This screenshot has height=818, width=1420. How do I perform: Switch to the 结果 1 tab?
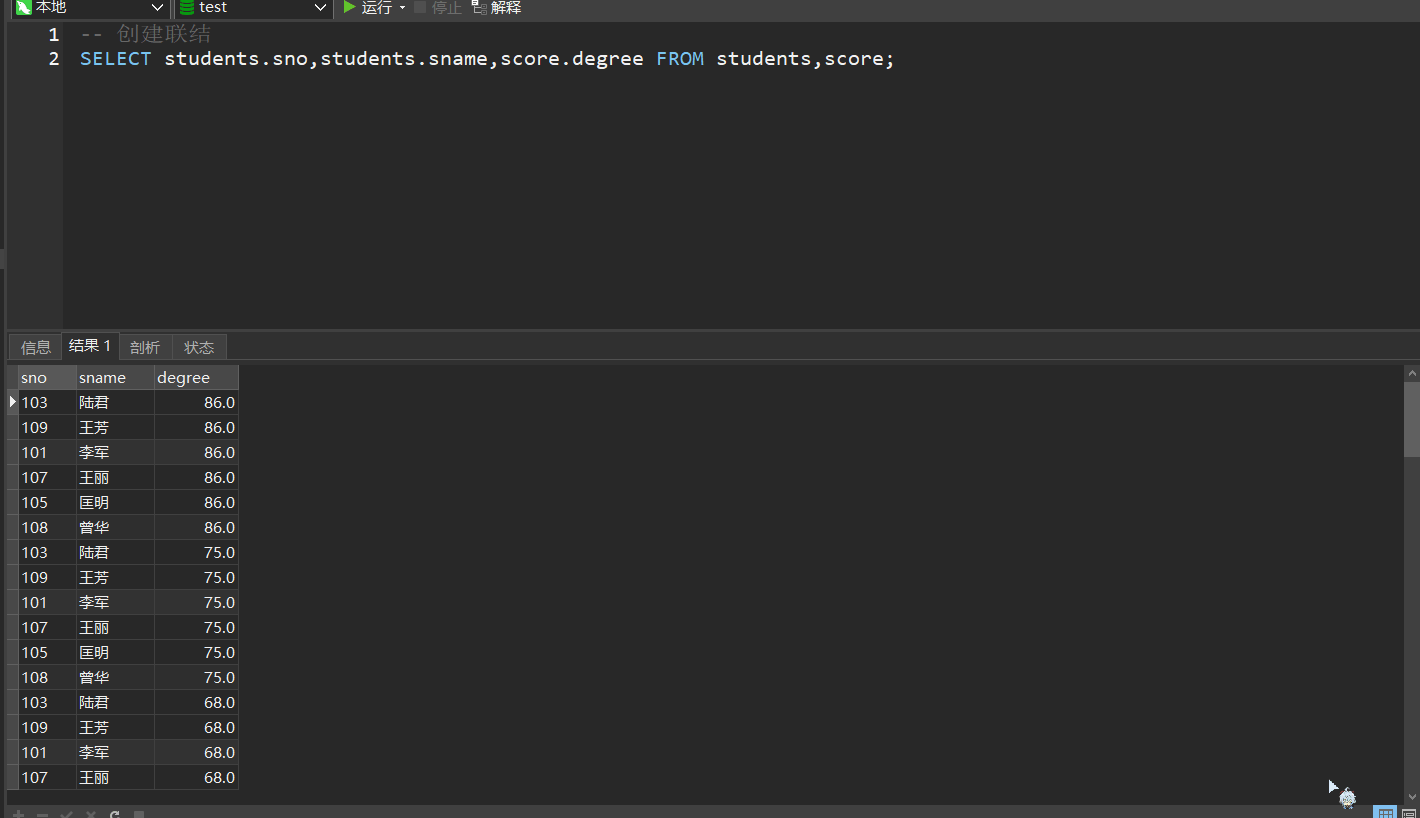[90, 346]
